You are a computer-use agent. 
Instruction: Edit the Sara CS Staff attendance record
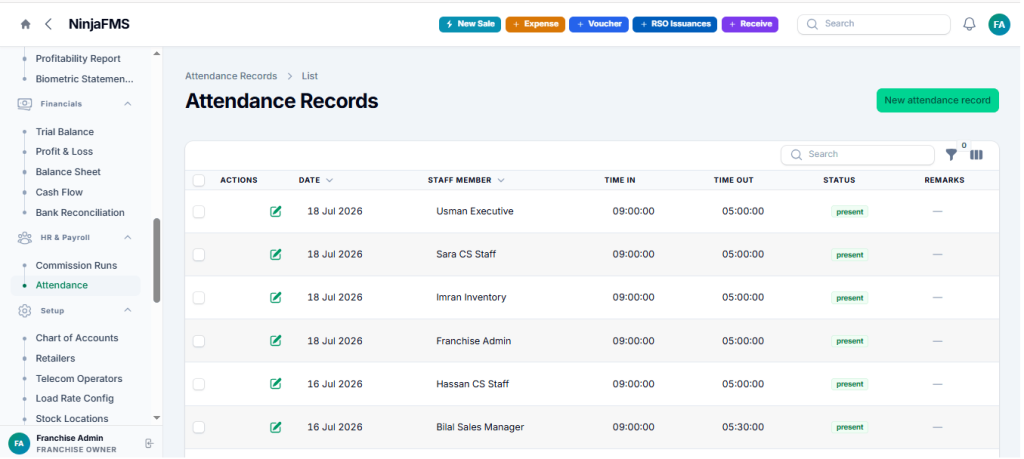[x=276, y=255]
